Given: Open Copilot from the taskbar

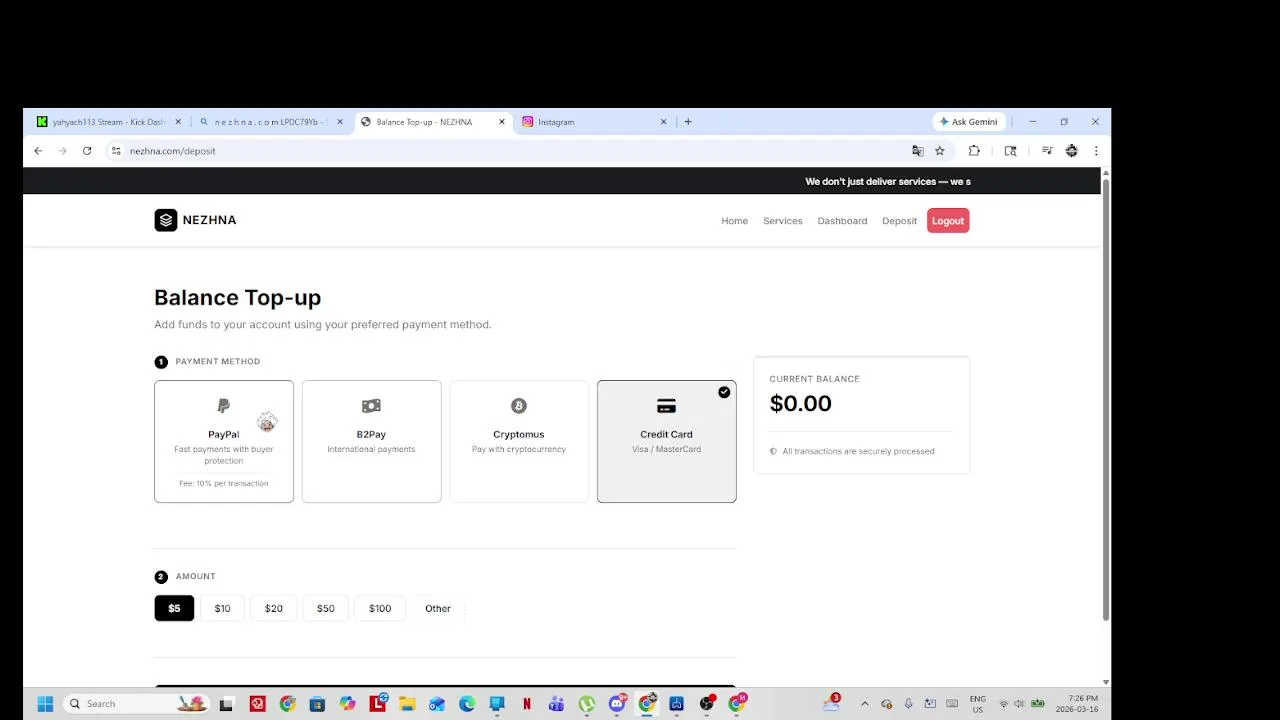Looking at the screenshot, I should pos(347,704).
